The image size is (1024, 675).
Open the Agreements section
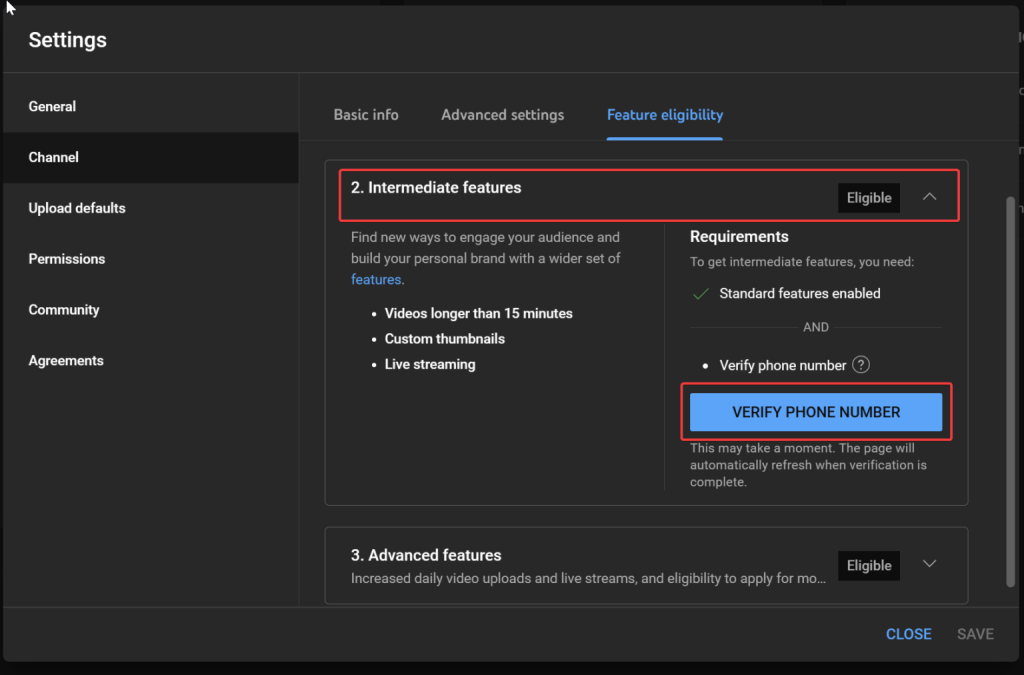pyautogui.click(x=66, y=361)
